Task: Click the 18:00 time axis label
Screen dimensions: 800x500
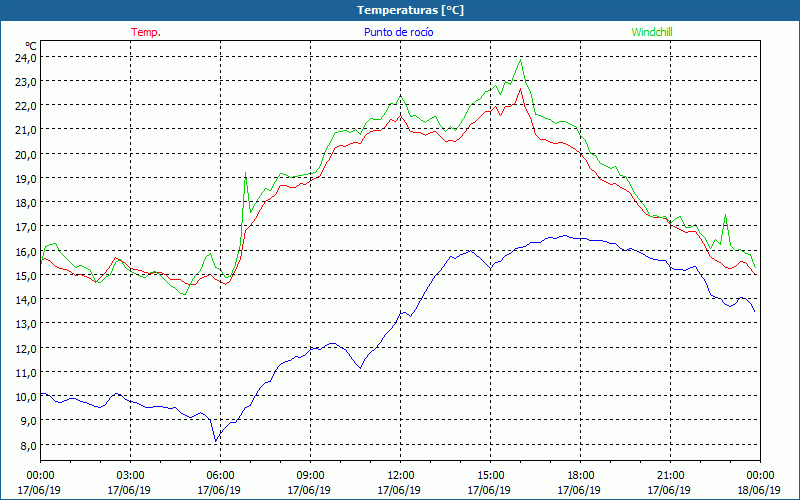Action: pyautogui.click(x=581, y=475)
